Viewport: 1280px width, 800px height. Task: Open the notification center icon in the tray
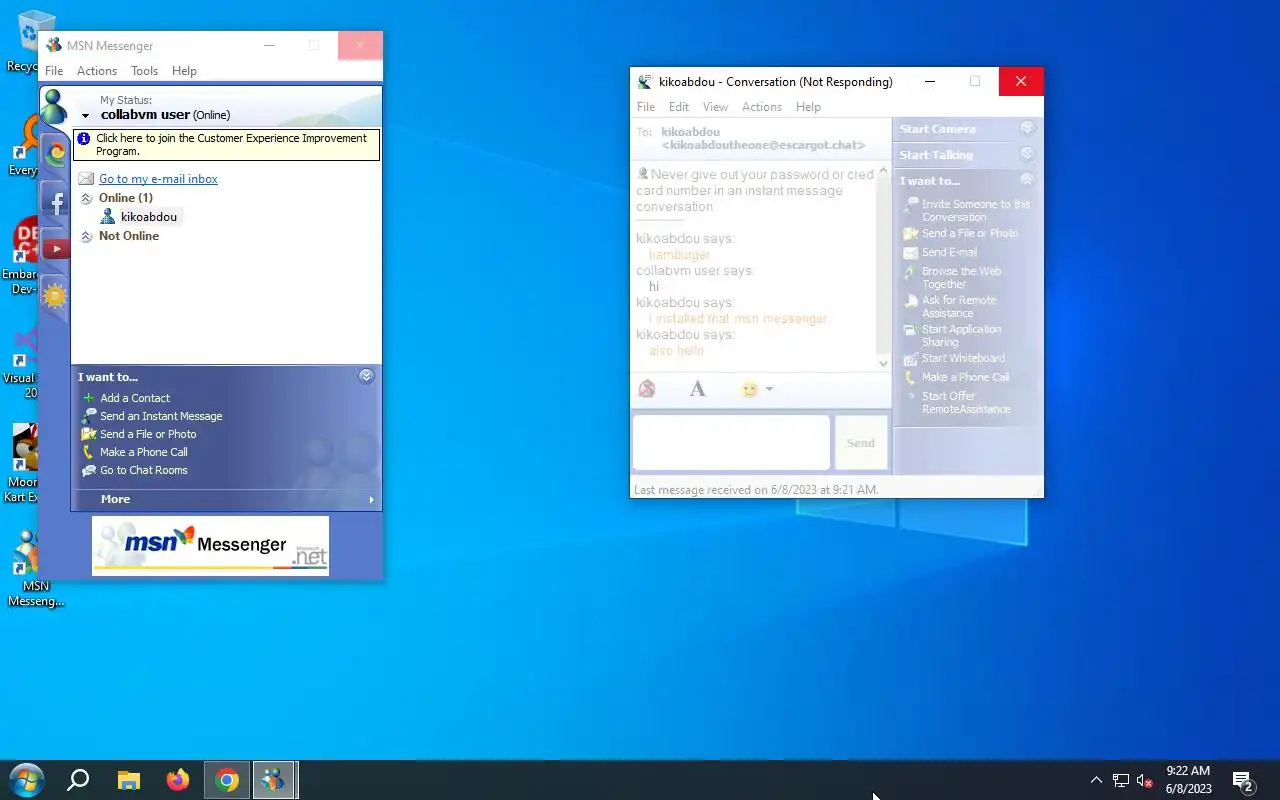coord(1243,781)
